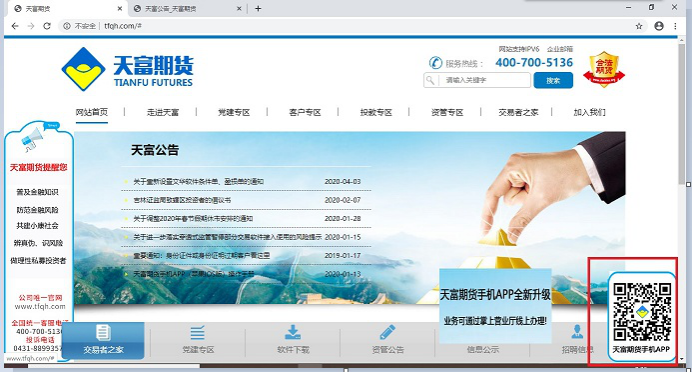Screen dimensions: 693x372
Task: Reload the page with the refresh icon
Action: pos(47,26)
